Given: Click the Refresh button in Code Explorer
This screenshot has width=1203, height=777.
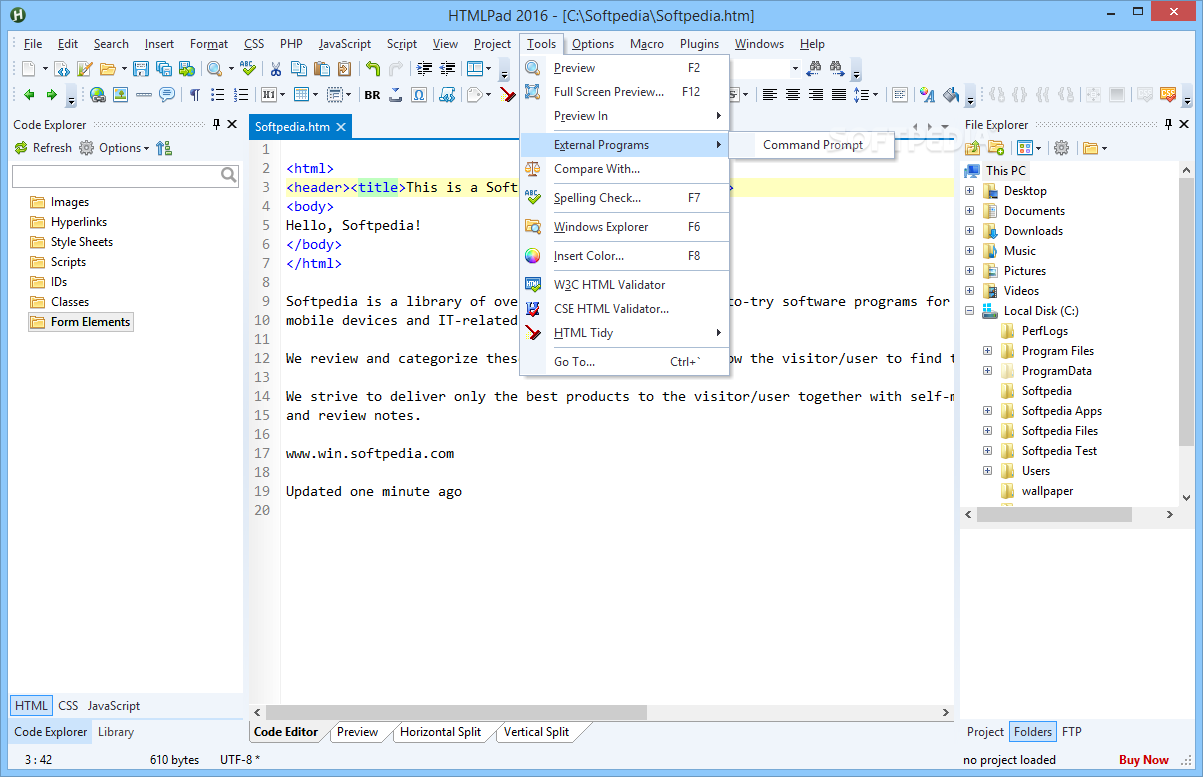Looking at the screenshot, I should click(43, 148).
